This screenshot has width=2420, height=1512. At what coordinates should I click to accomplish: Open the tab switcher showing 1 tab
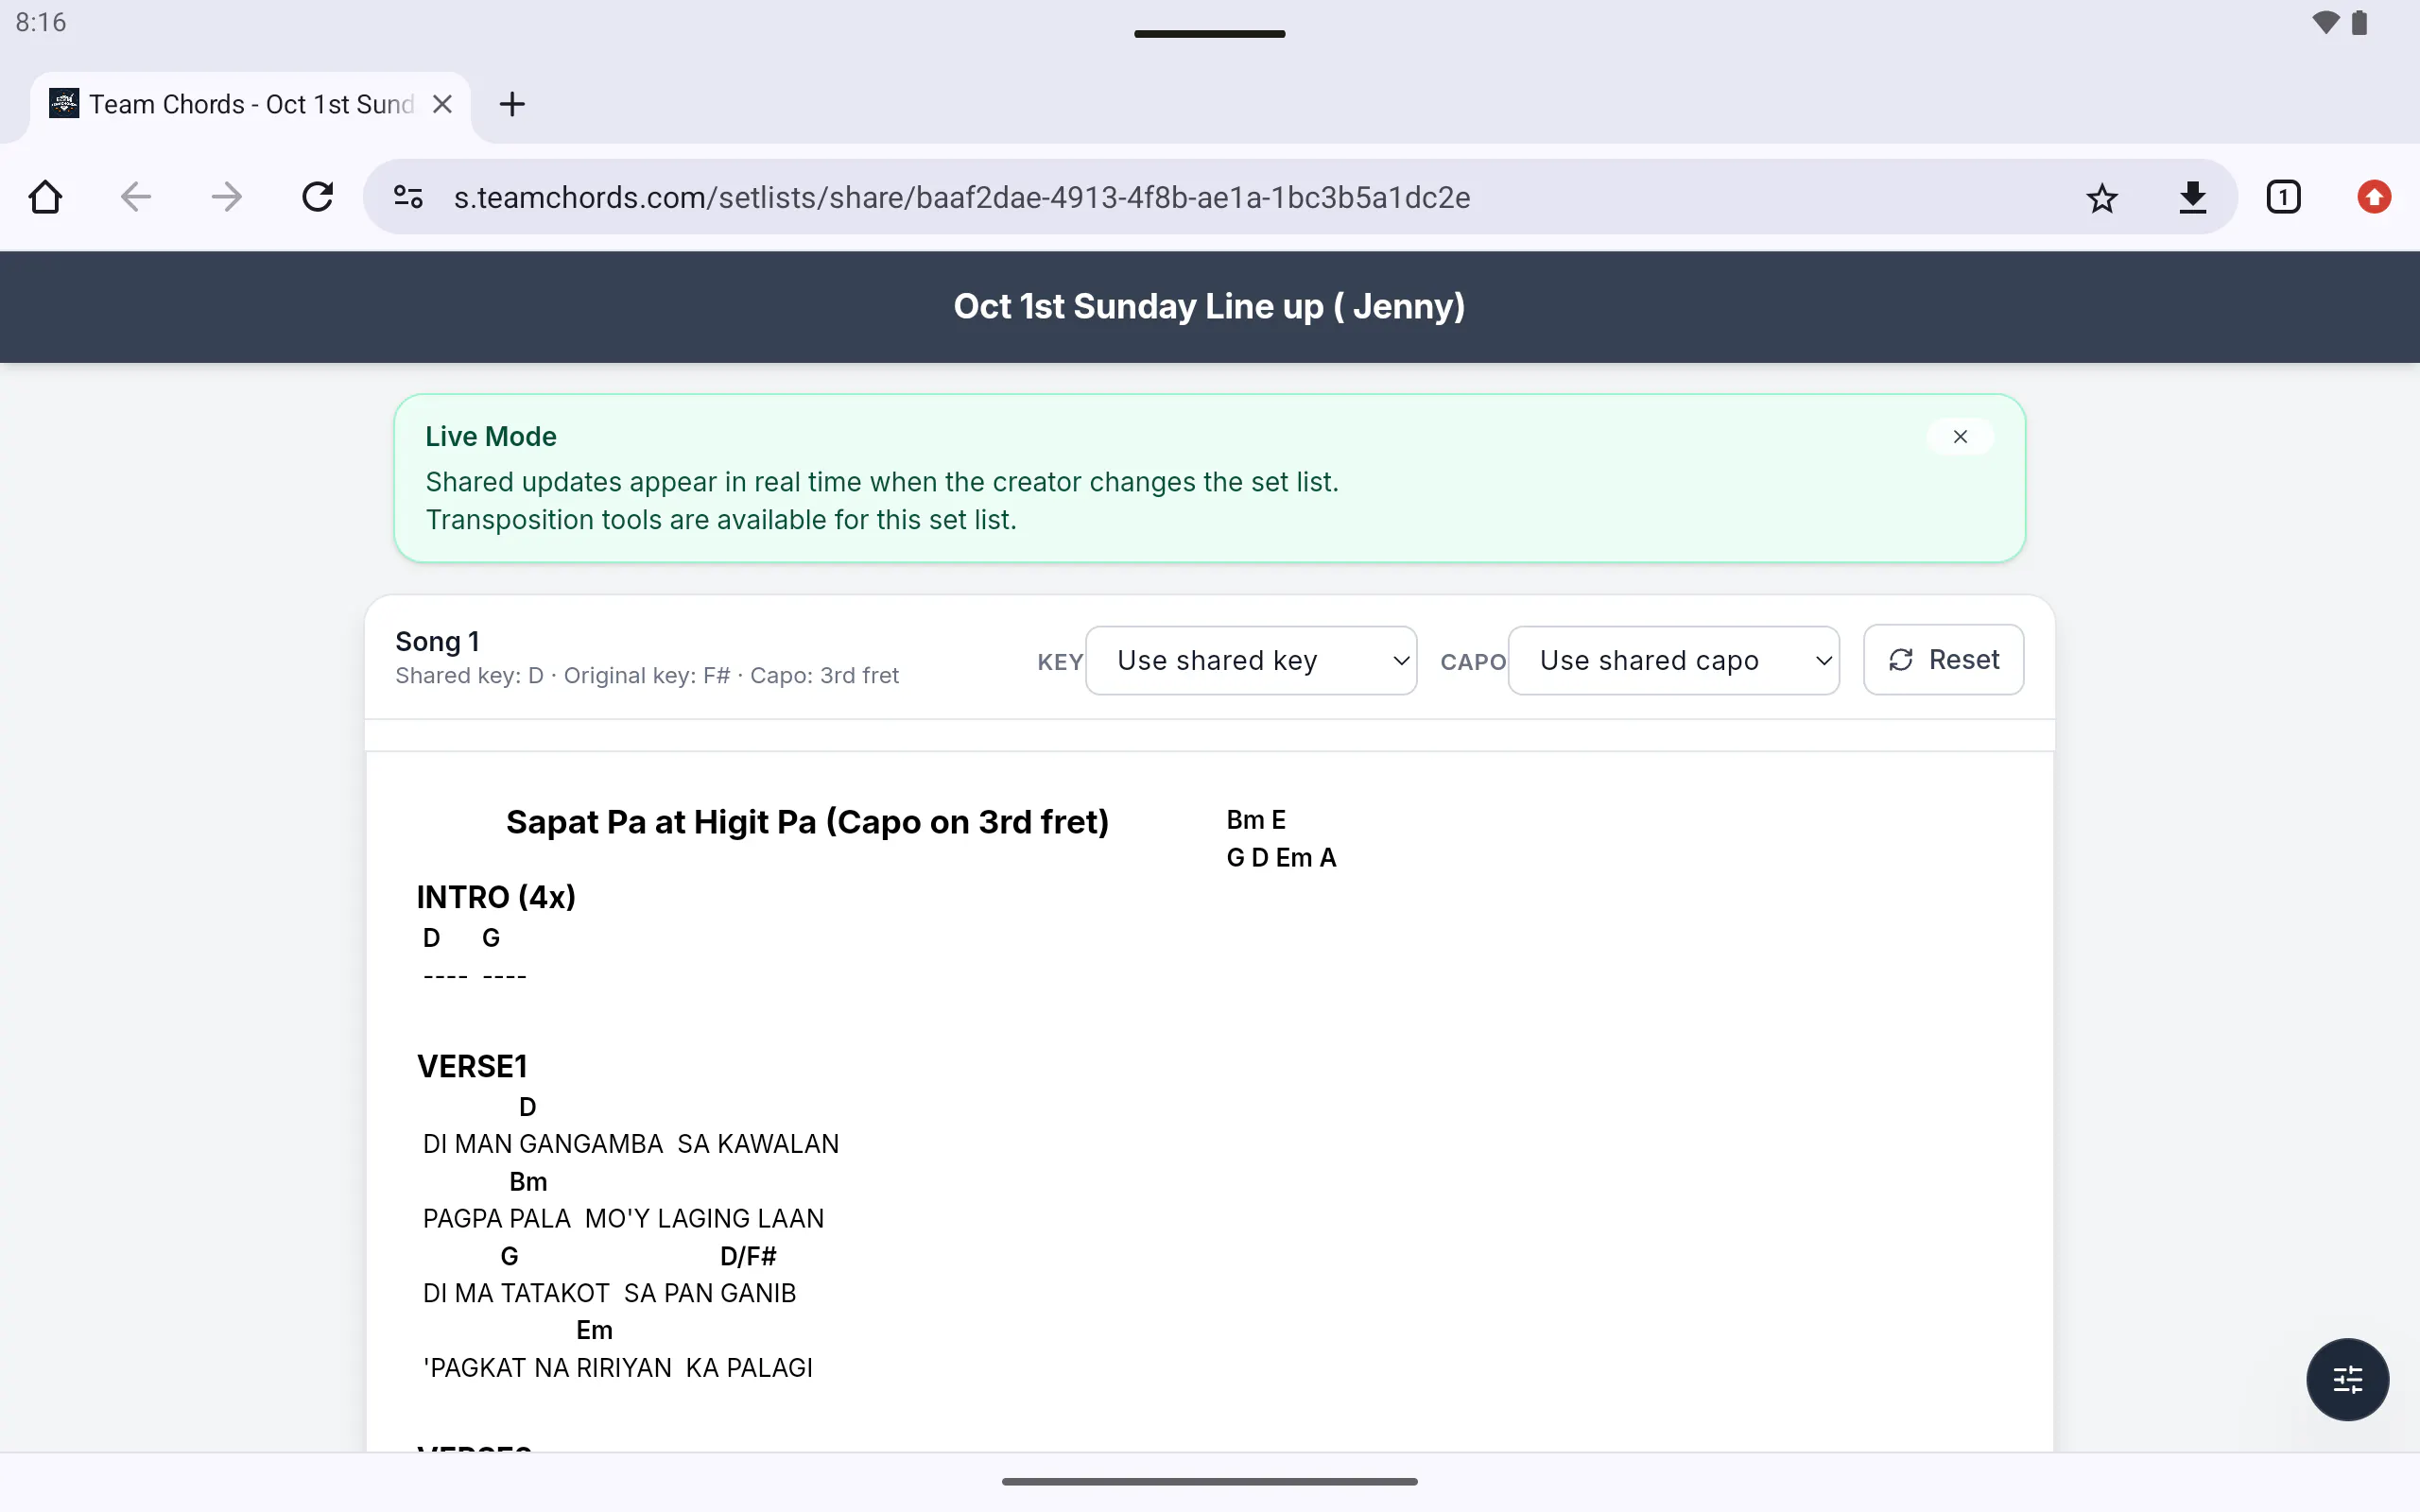click(2283, 197)
